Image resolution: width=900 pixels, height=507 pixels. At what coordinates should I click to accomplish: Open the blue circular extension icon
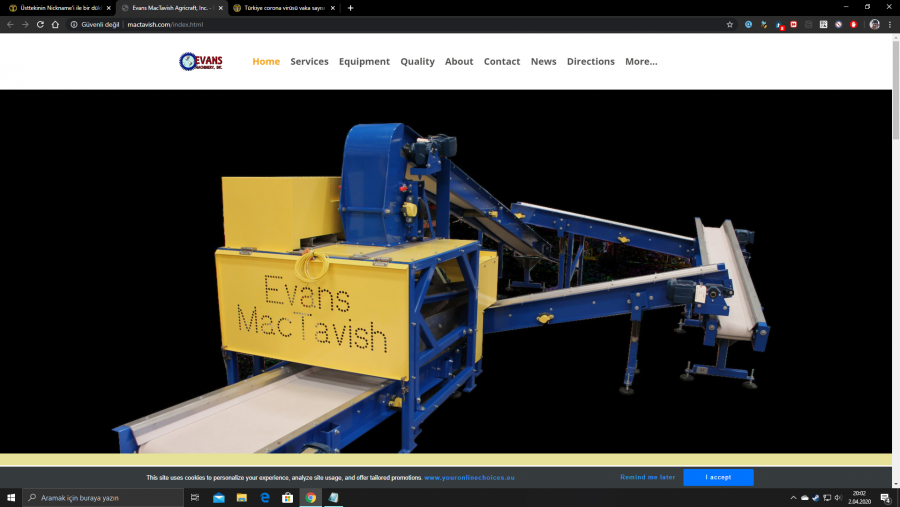tap(748, 24)
